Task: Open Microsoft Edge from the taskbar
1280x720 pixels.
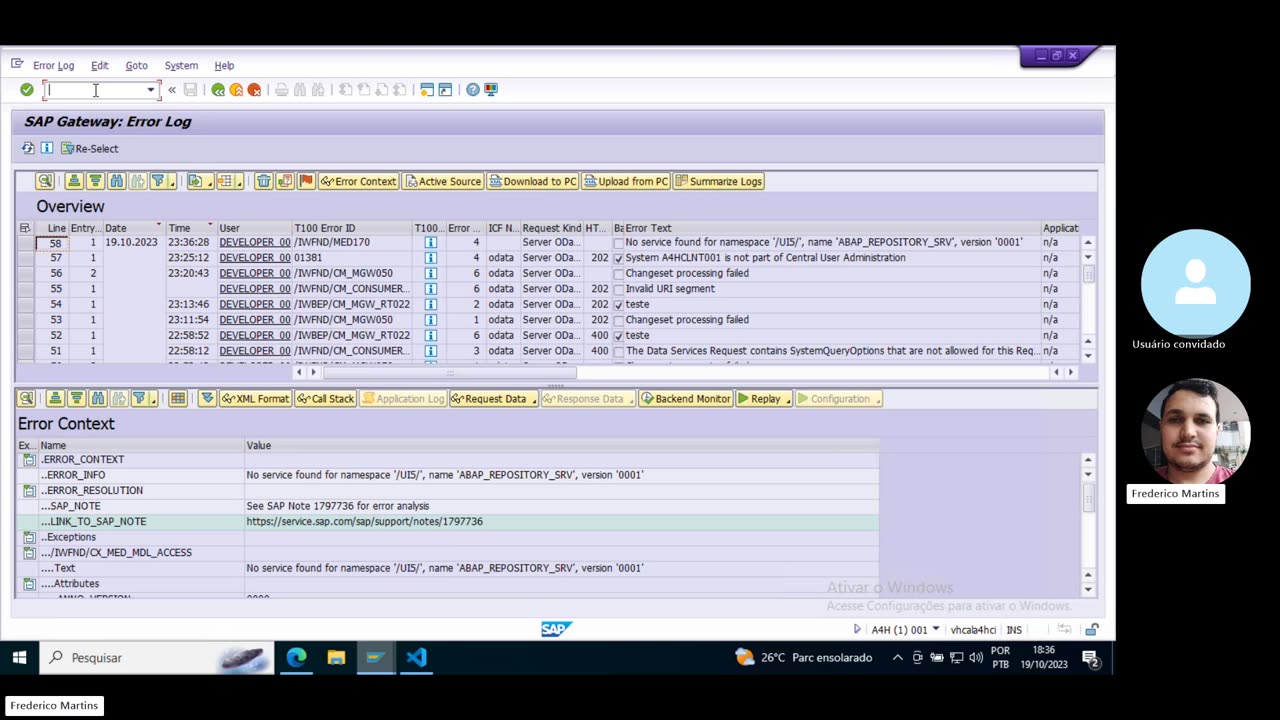Action: point(296,658)
